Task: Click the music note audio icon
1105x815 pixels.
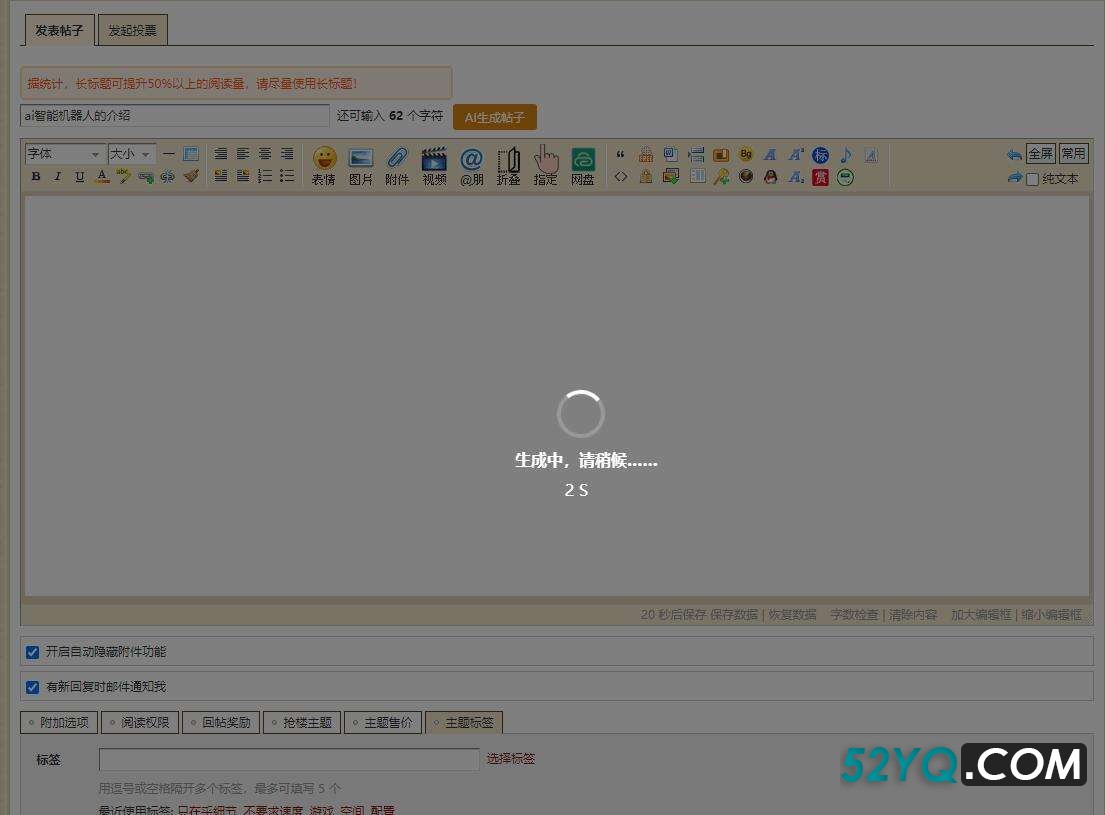Action: [x=846, y=154]
